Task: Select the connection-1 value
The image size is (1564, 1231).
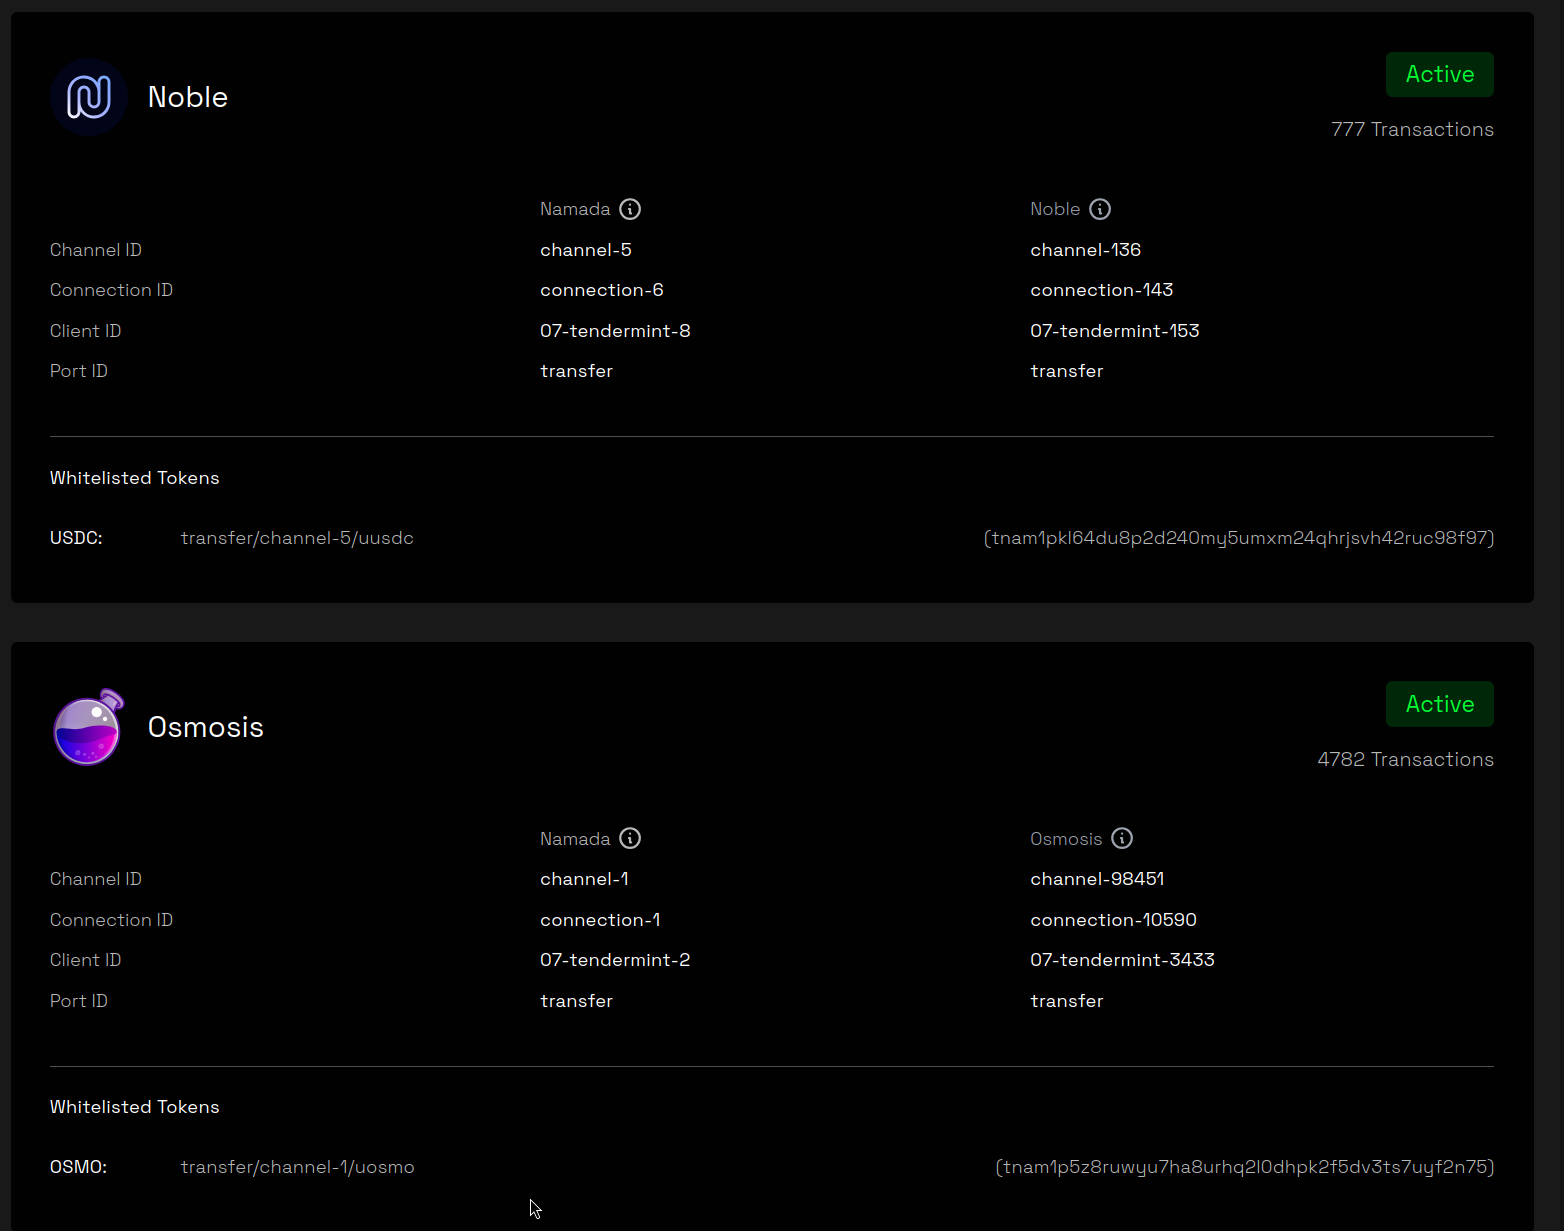Action: click(x=600, y=920)
